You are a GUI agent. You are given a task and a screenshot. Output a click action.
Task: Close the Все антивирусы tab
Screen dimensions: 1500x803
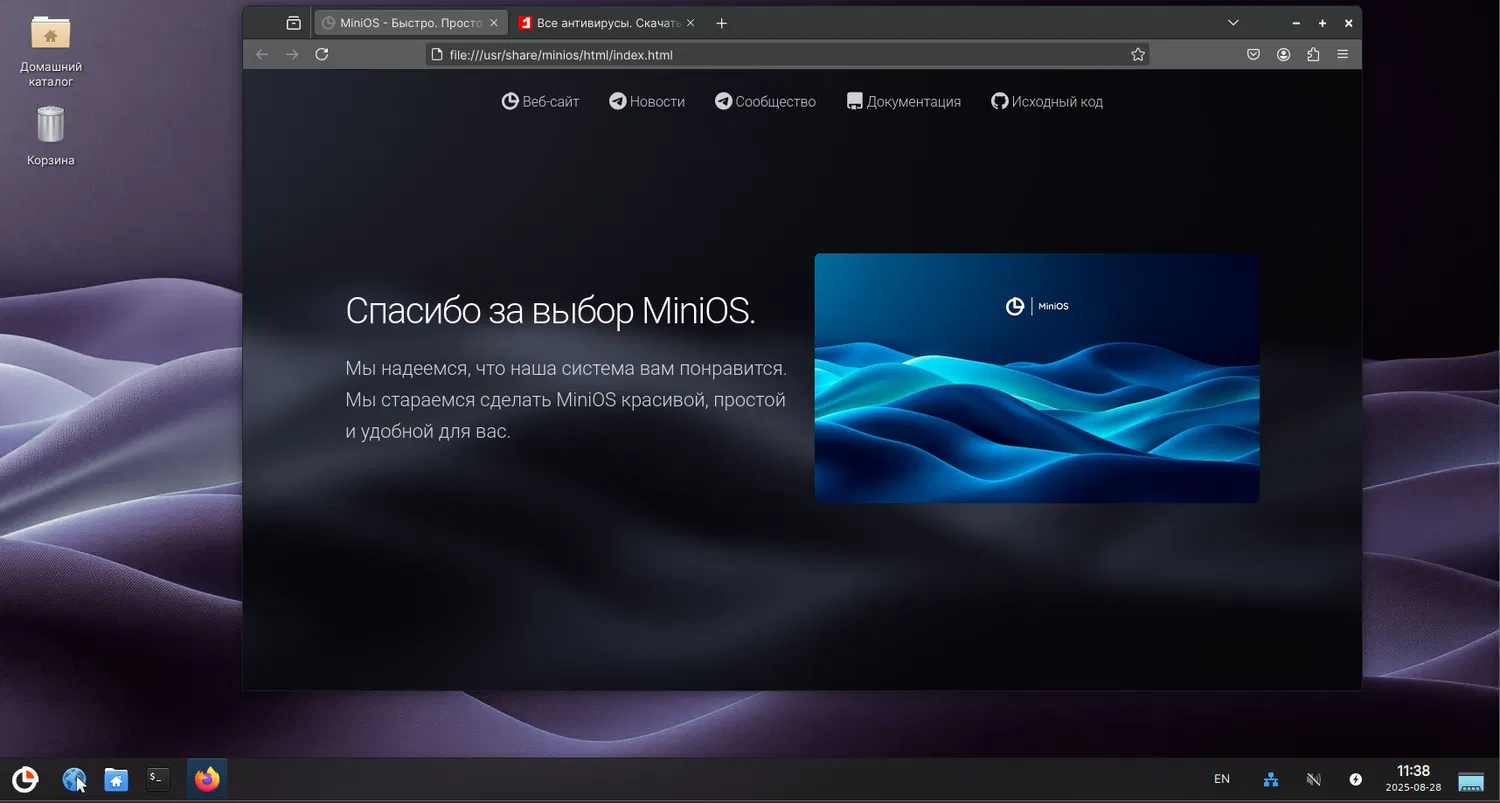tap(692, 23)
